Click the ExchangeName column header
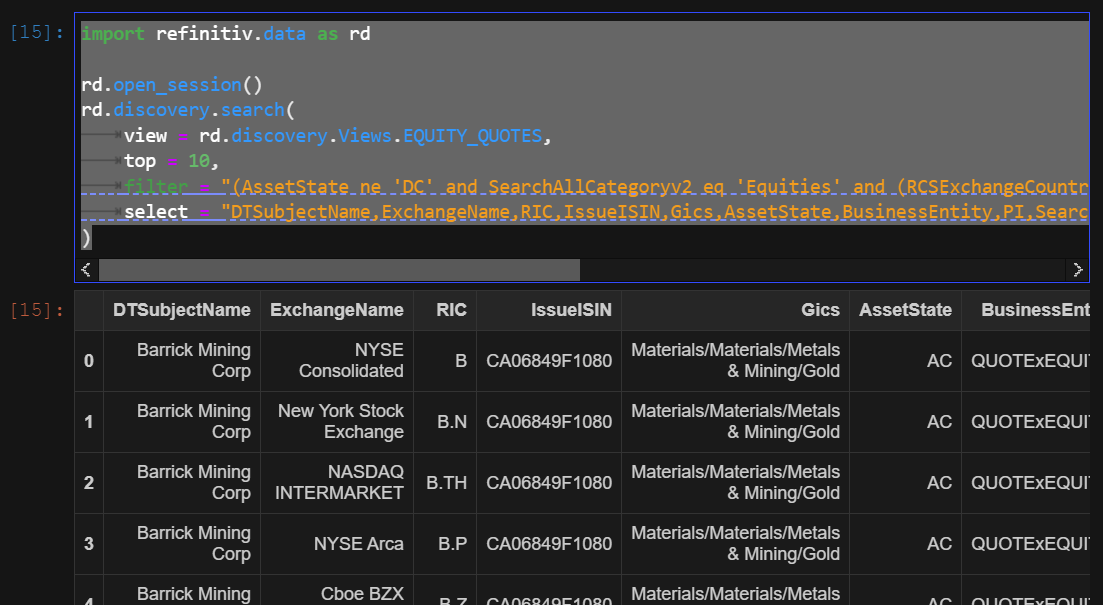Screen dimensions: 1103x605 tap(337, 310)
